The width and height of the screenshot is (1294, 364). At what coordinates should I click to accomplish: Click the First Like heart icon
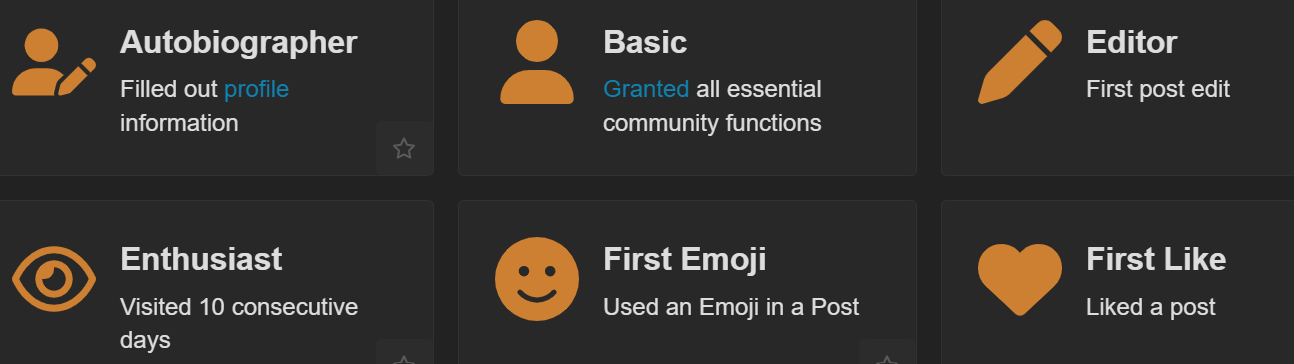point(1019,279)
